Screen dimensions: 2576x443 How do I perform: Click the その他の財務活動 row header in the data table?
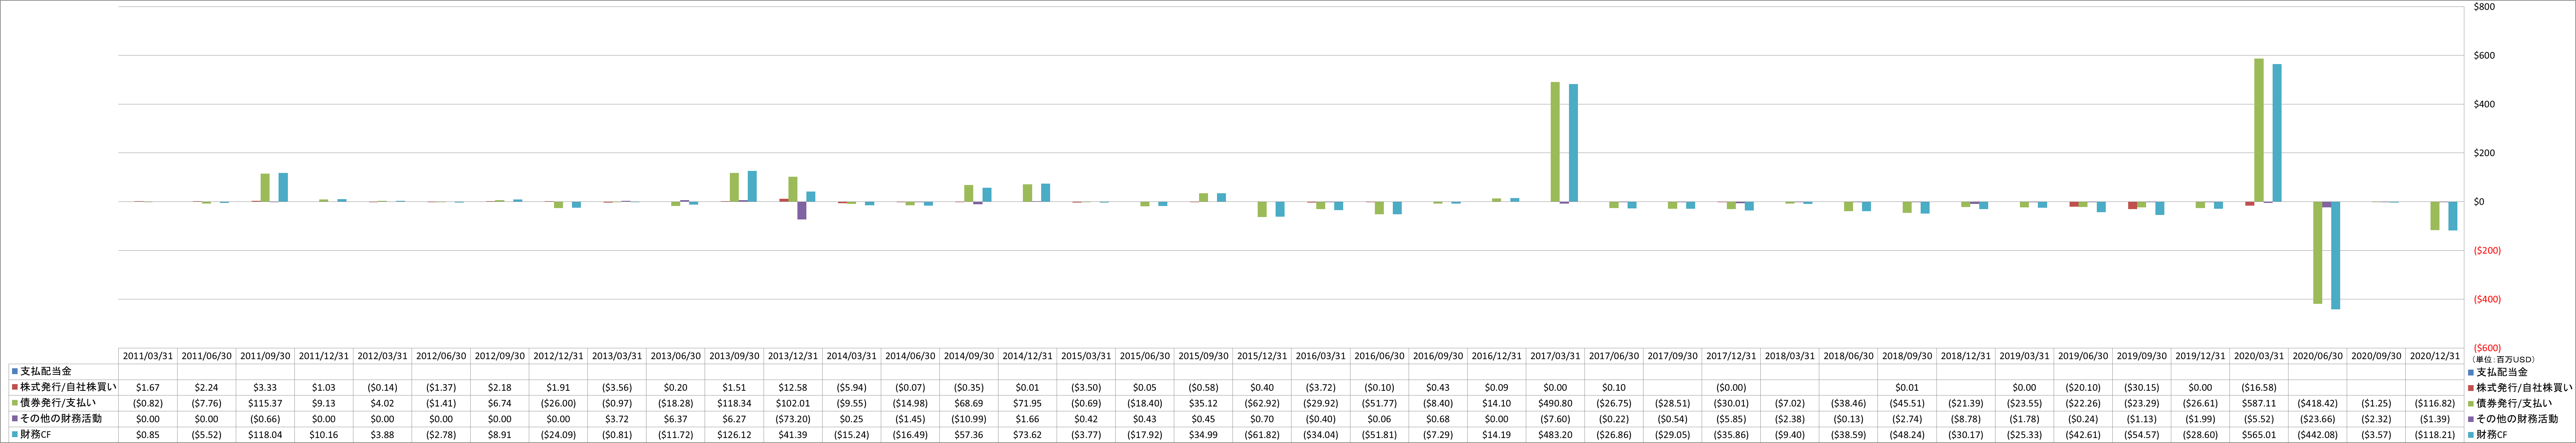(x=63, y=419)
